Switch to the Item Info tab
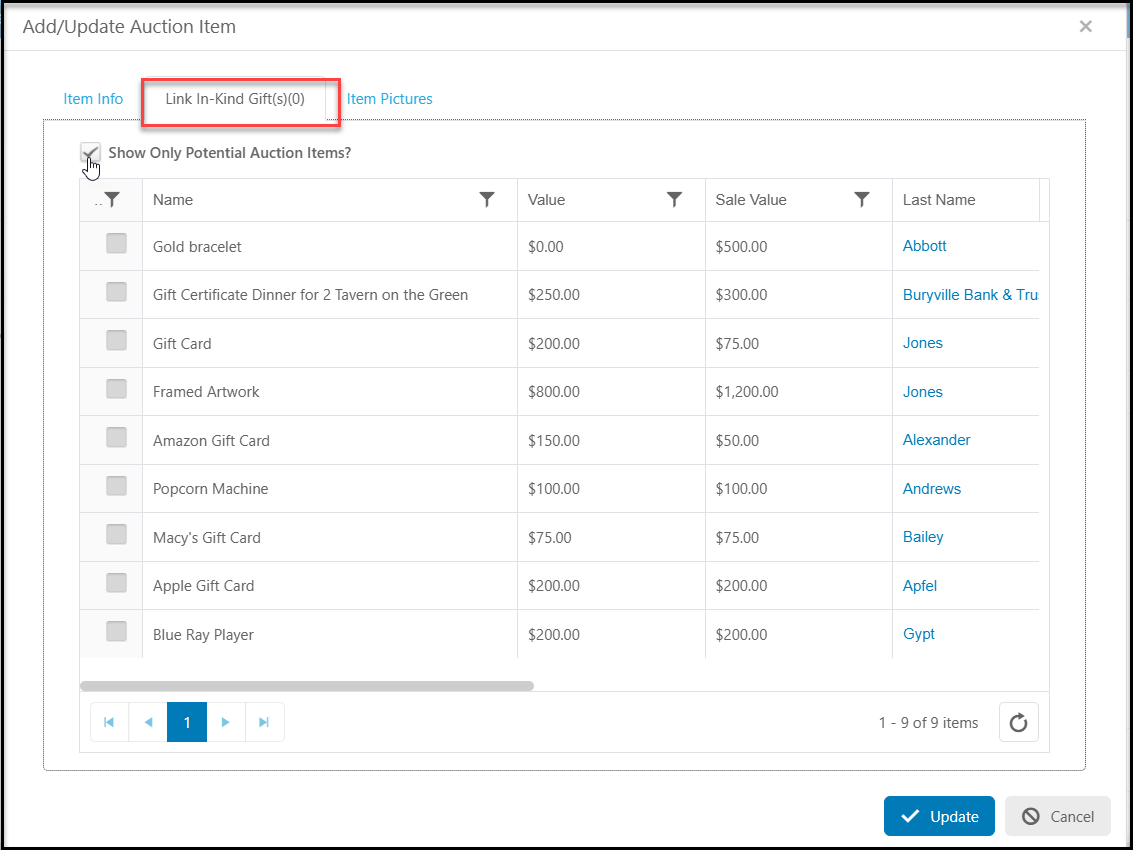The height and width of the screenshot is (850, 1133). click(93, 99)
